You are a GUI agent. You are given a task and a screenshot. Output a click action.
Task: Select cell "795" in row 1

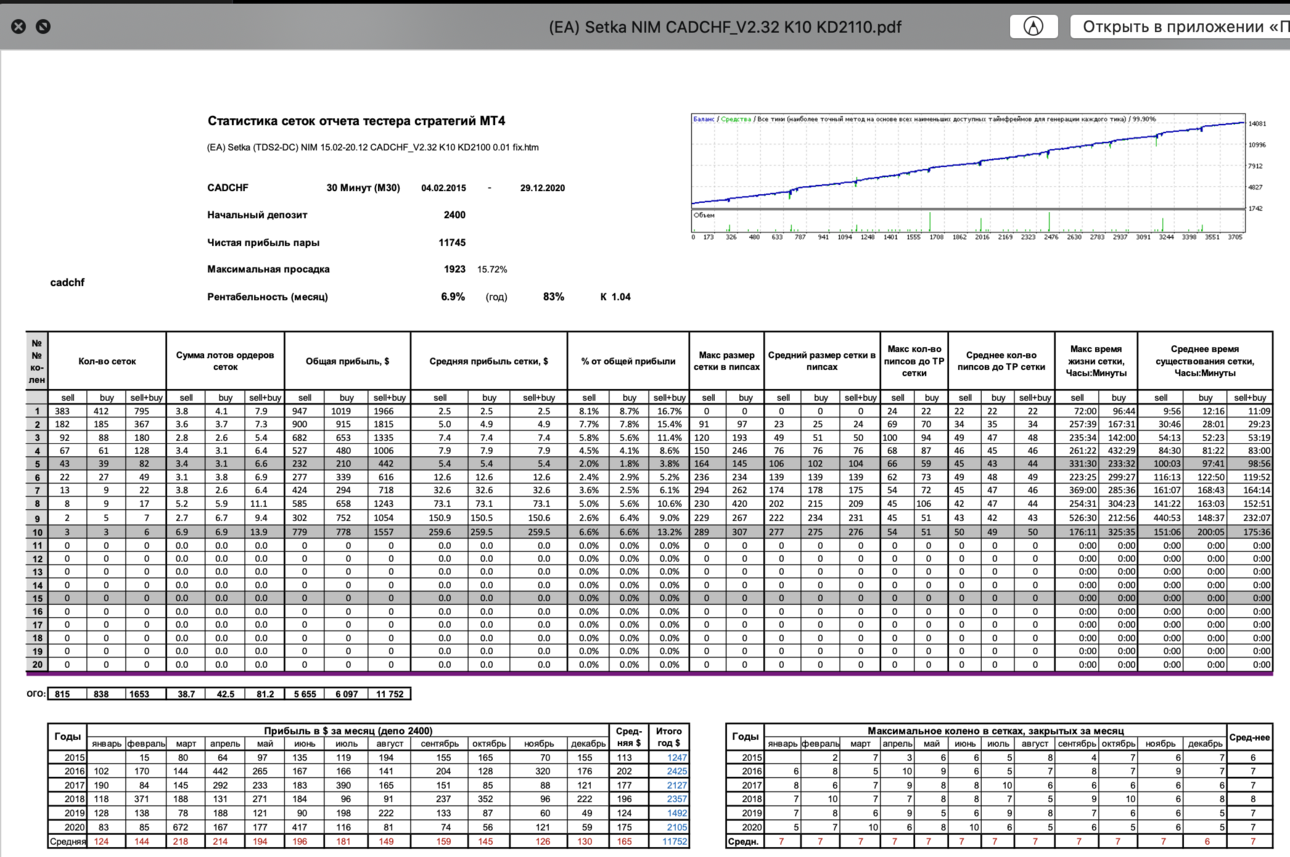tap(146, 411)
